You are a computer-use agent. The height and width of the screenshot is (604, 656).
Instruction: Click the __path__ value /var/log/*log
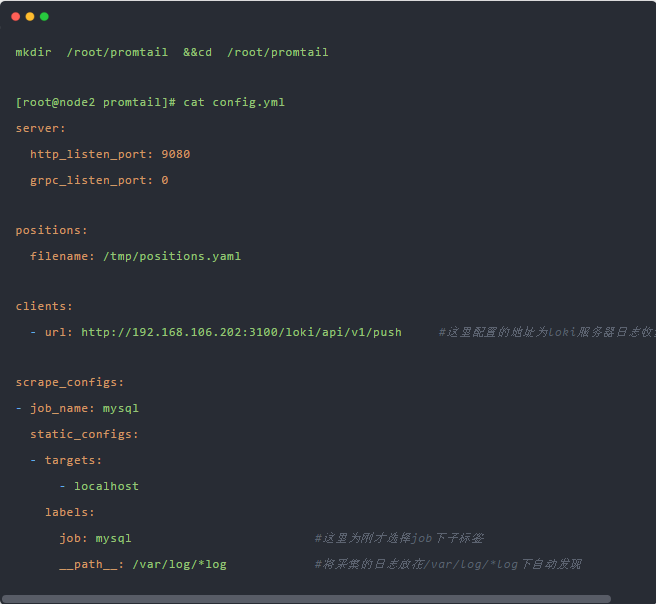(x=179, y=564)
